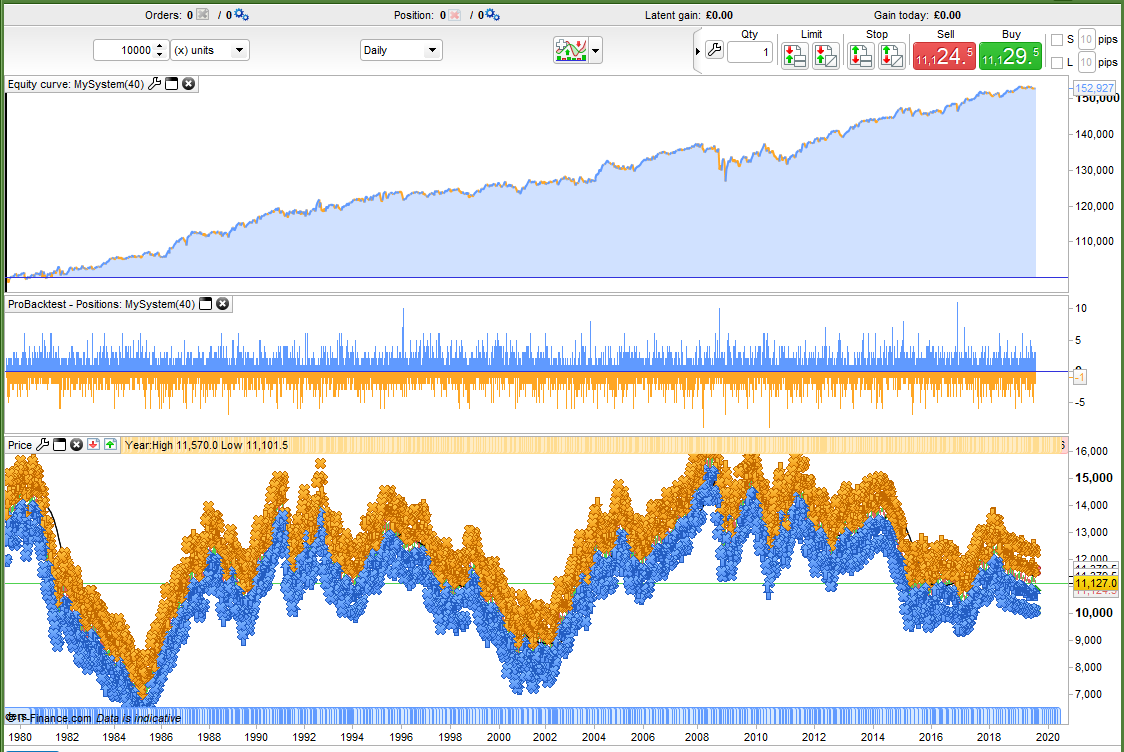This screenshot has width=1124, height=752.
Task: Close the Equity curve panel
Action: point(189,84)
